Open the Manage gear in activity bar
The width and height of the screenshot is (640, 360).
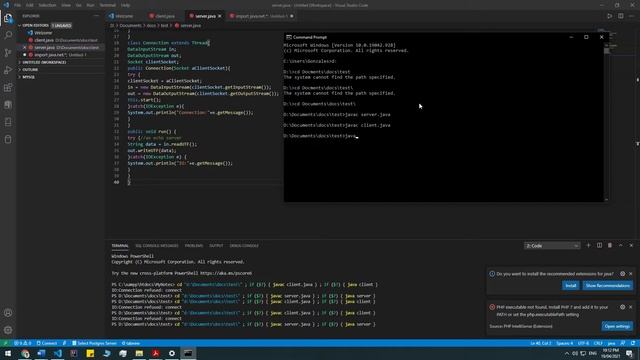(8, 330)
